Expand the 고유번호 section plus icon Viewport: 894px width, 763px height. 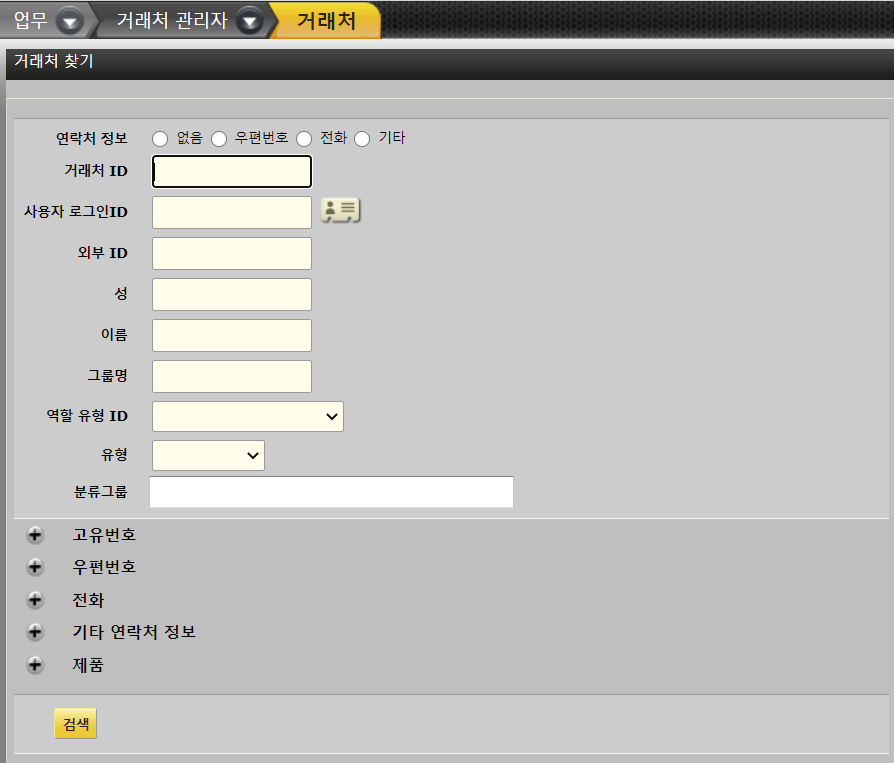point(35,535)
